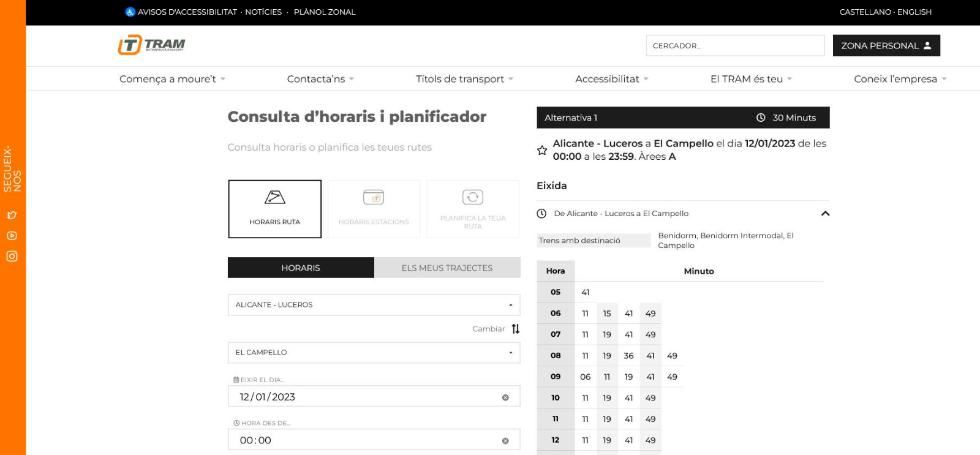Open the YouTube icon in sidebar
This screenshot has width=980, height=455.
[x=13, y=235]
